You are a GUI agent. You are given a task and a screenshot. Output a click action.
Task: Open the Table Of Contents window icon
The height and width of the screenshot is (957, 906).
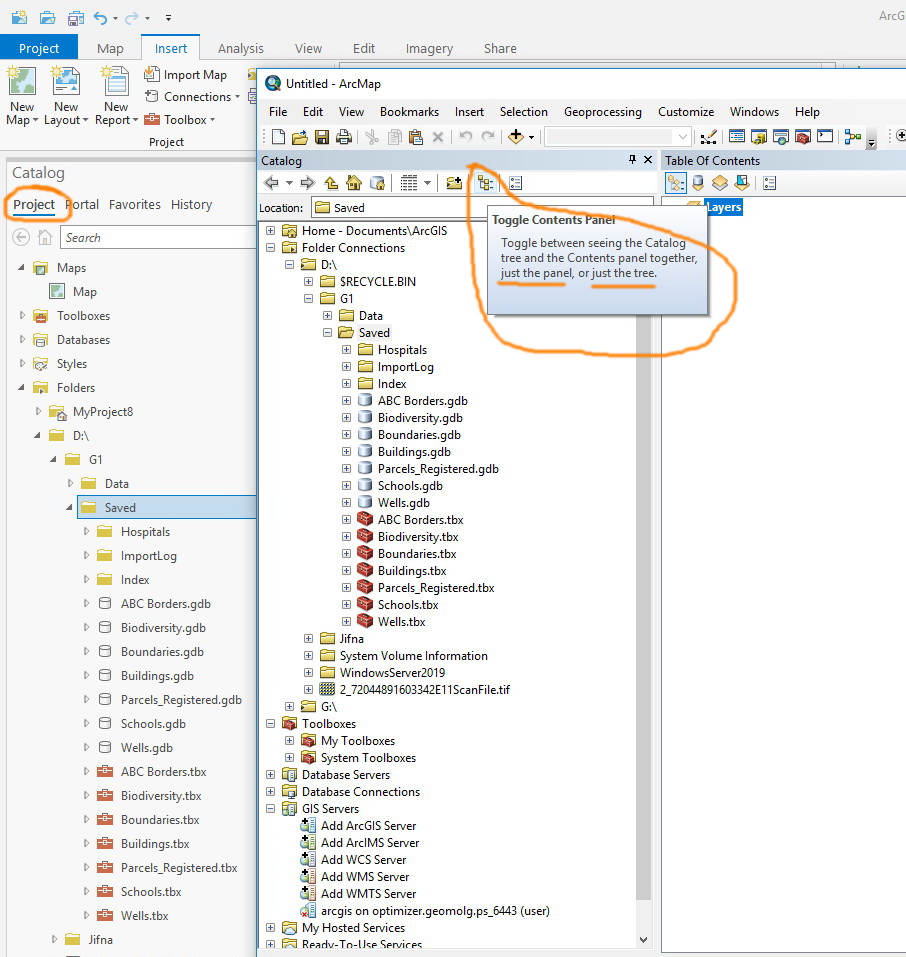pos(737,136)
